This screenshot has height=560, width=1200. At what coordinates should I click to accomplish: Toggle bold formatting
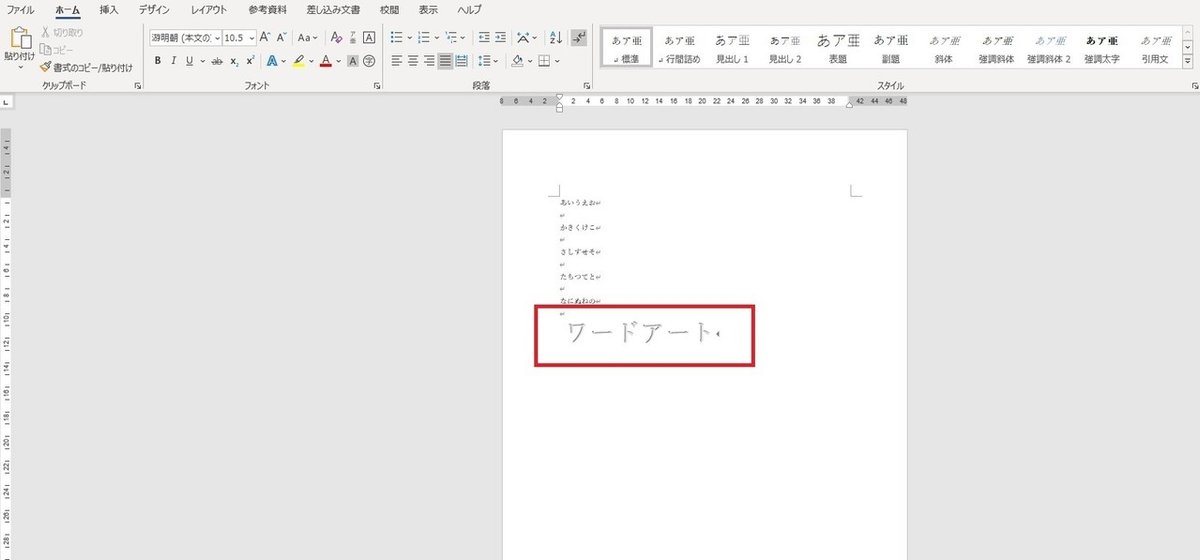point(158,61)
